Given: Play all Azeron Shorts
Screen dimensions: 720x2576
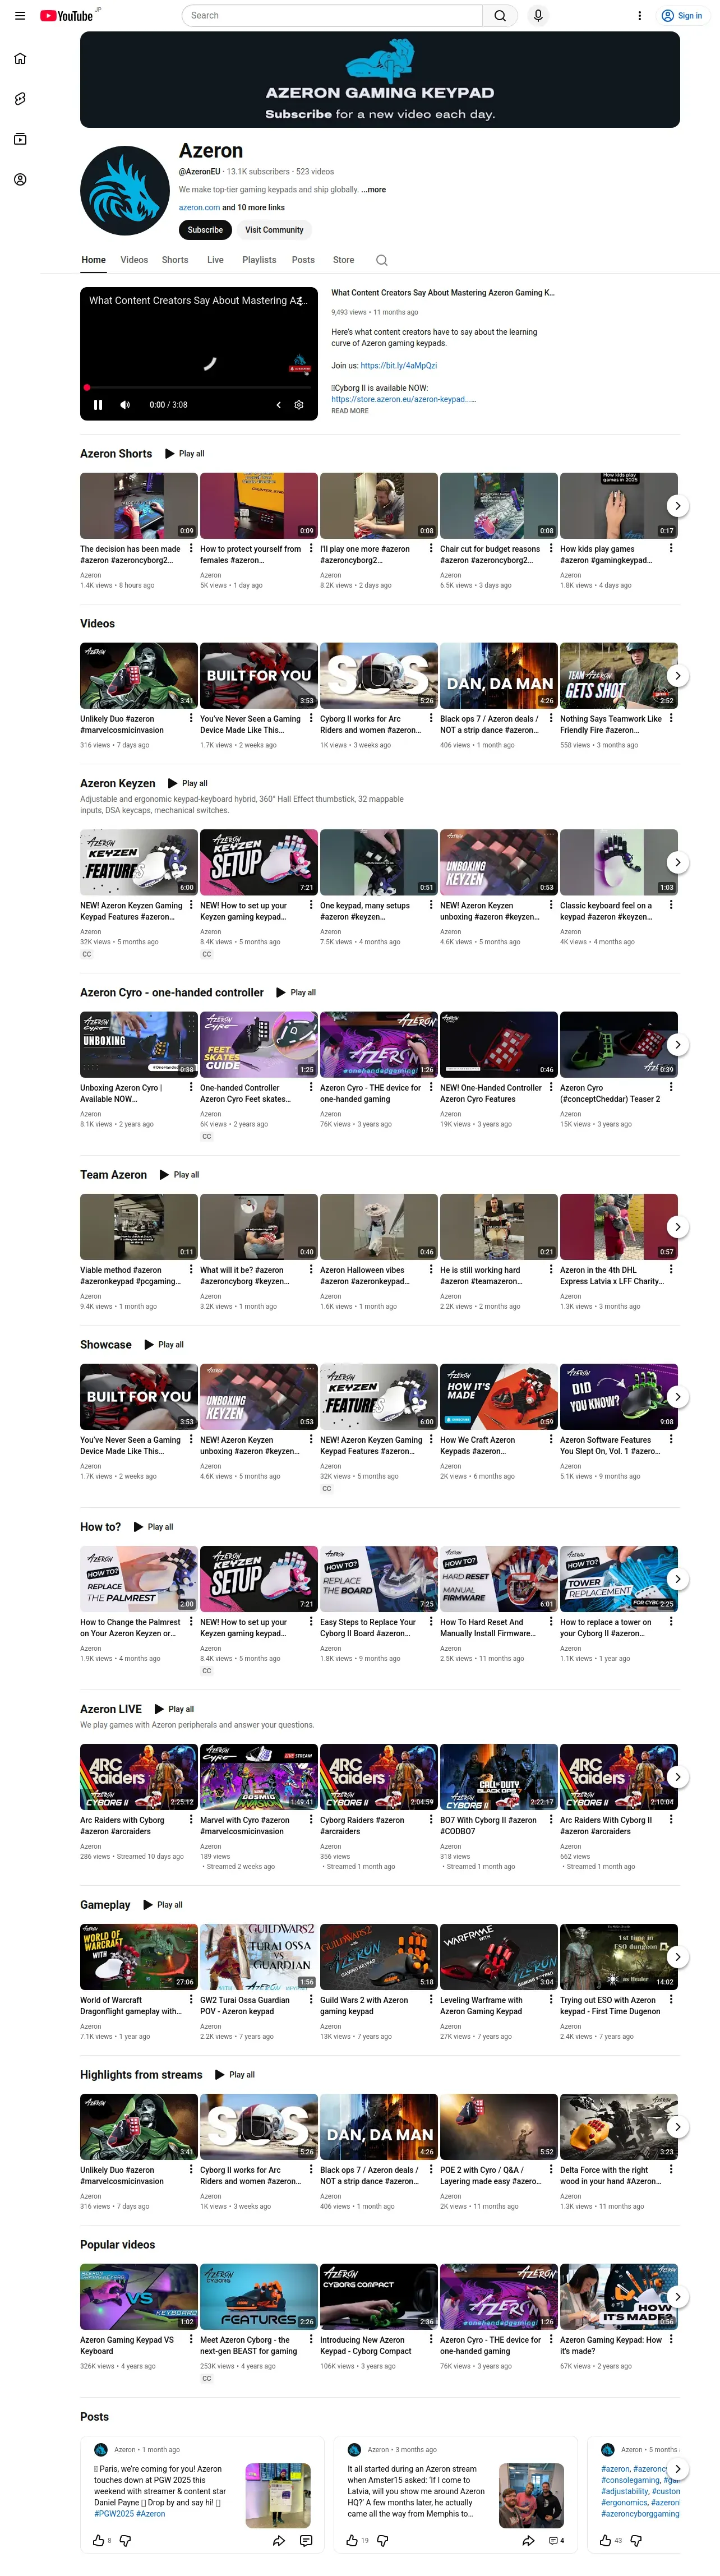Looking at the screenshot, I should click(184, 454).
